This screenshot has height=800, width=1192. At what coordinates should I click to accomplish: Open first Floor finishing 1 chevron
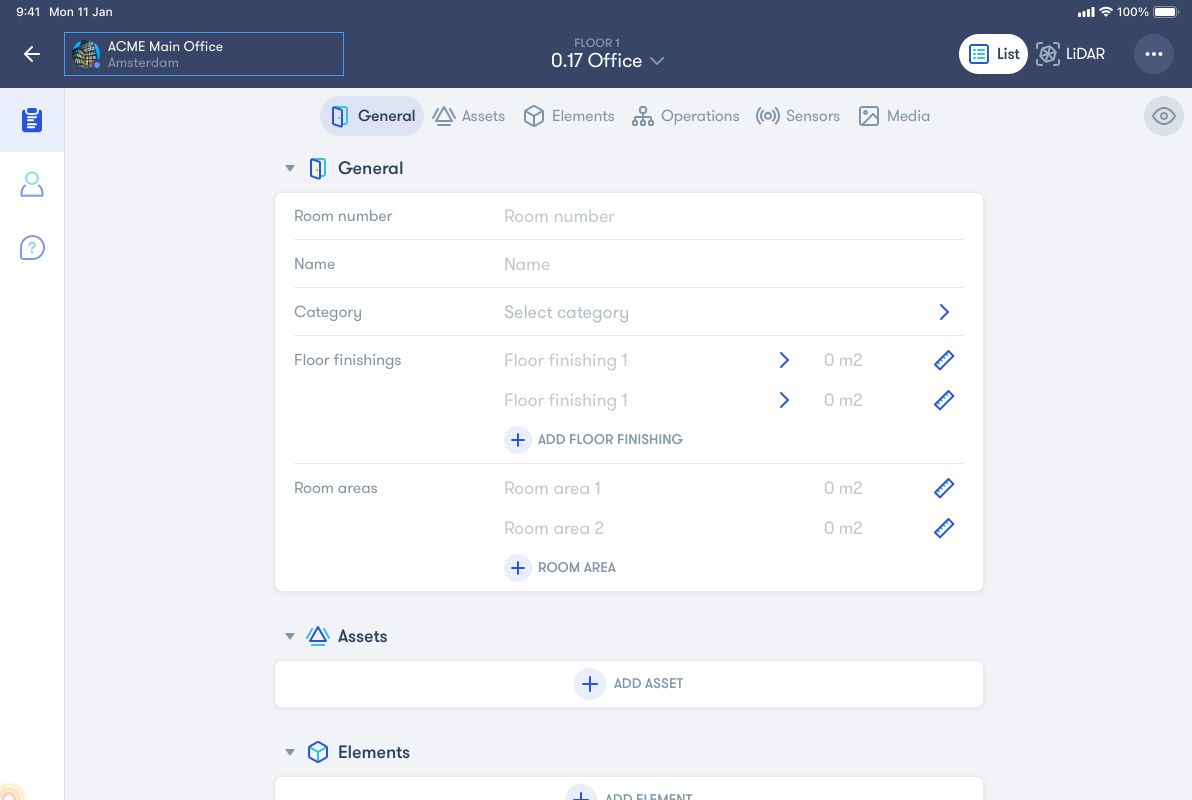tap(784, 360)
